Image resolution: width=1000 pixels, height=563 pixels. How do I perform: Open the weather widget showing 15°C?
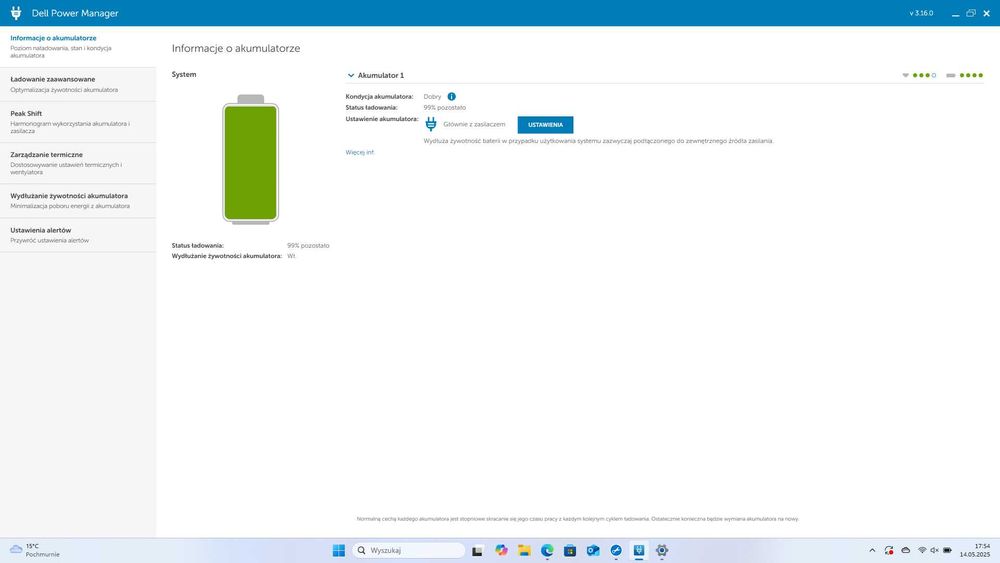35,550
